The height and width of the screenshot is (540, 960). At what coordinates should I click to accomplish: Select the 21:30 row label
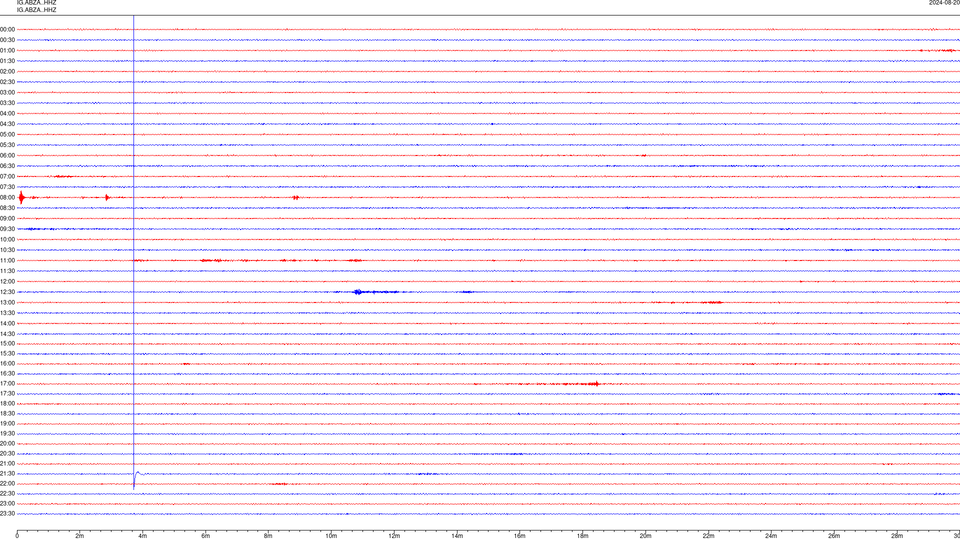coord(7,473)
